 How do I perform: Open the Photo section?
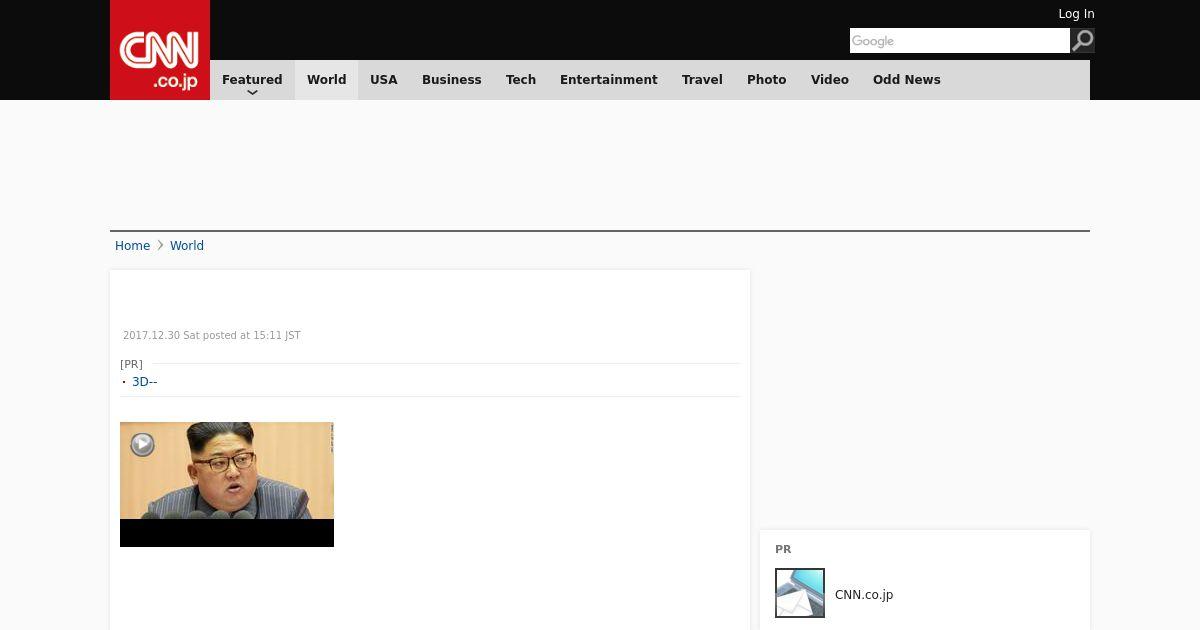(x=767, y=80)
